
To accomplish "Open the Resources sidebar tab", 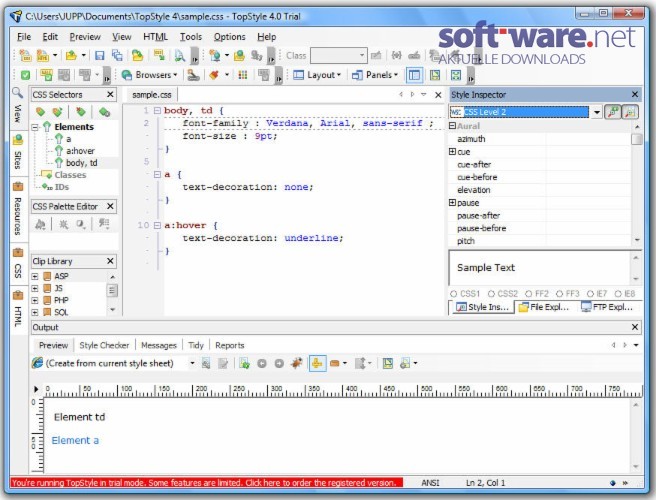I will coord(18,209).
